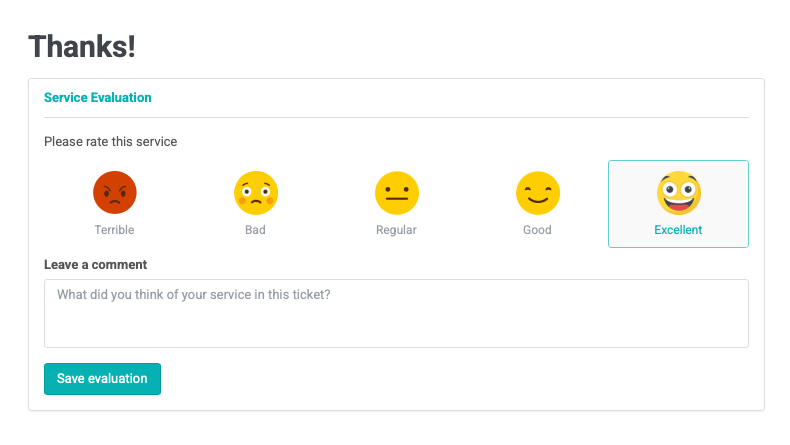
Task: Click the empty lower area of the comment box
Action: pyautogui.click(x=396, y=330)
